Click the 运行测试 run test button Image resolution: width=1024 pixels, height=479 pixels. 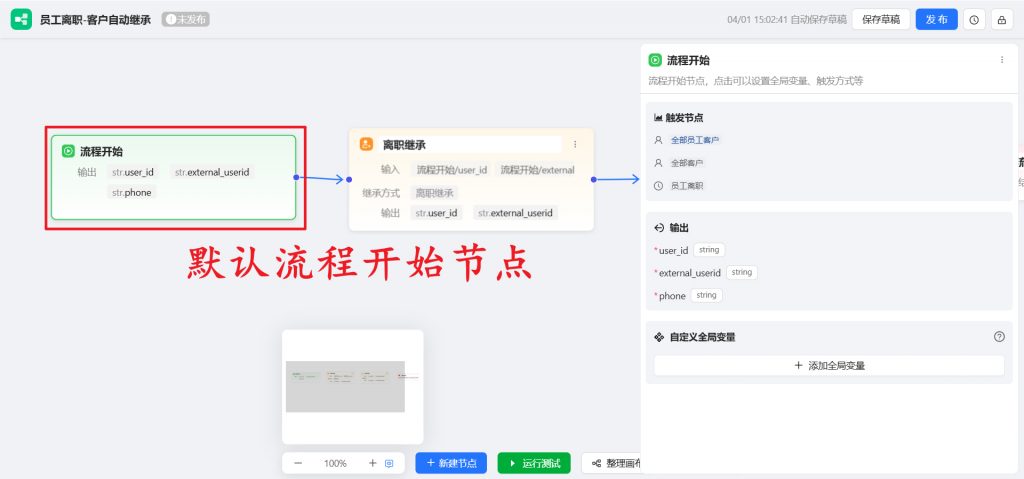pos(534,463)
